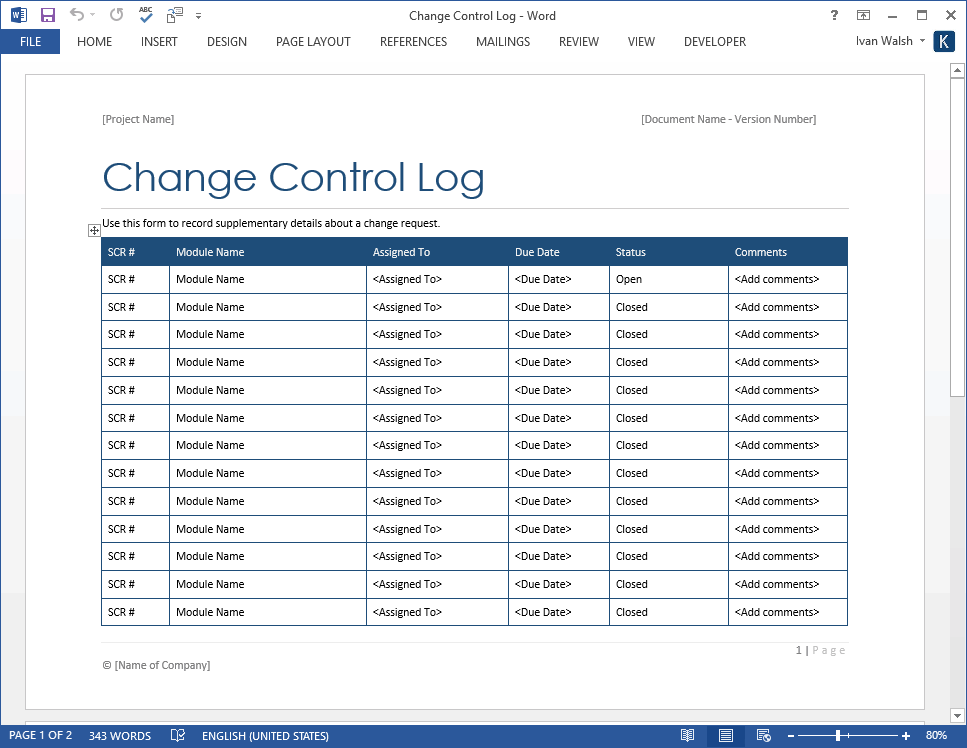The image size is (967, 748).
Task: Check proofing errors from the status bar
Action: [178, 735]
